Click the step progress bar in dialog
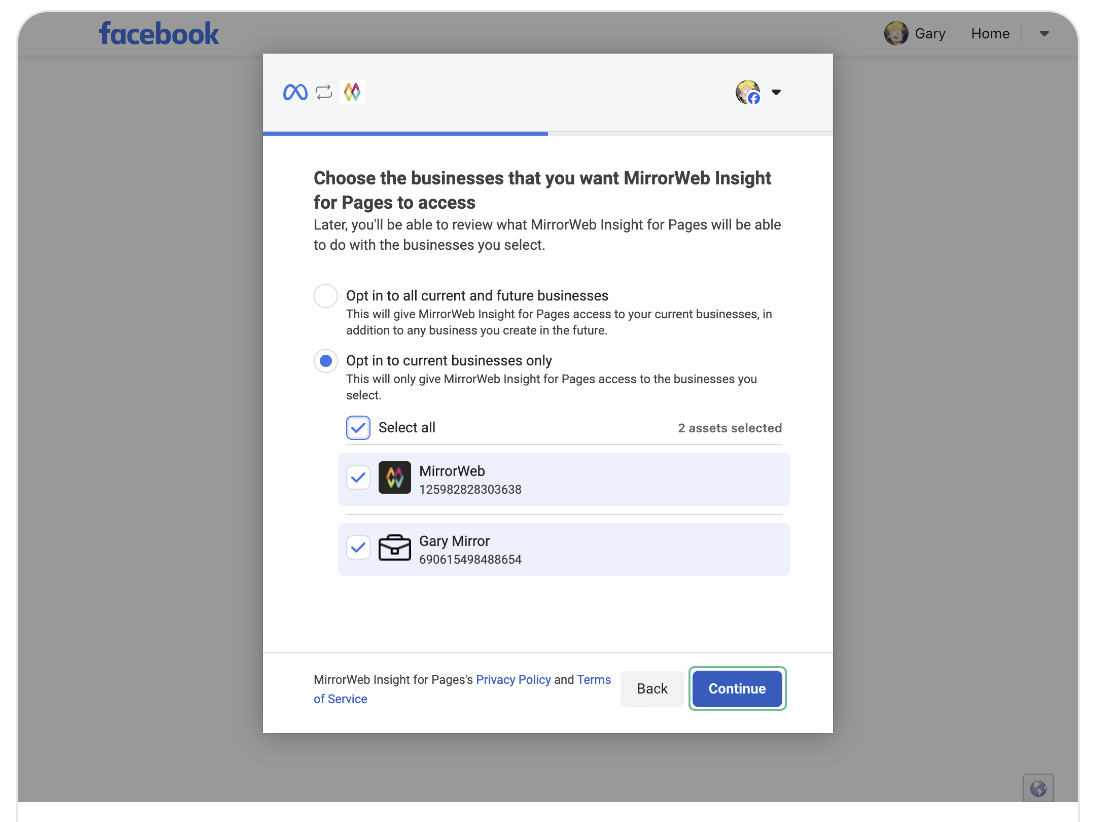The width and height of the screenshot is (1096, 822). click(x=548, y=133)
